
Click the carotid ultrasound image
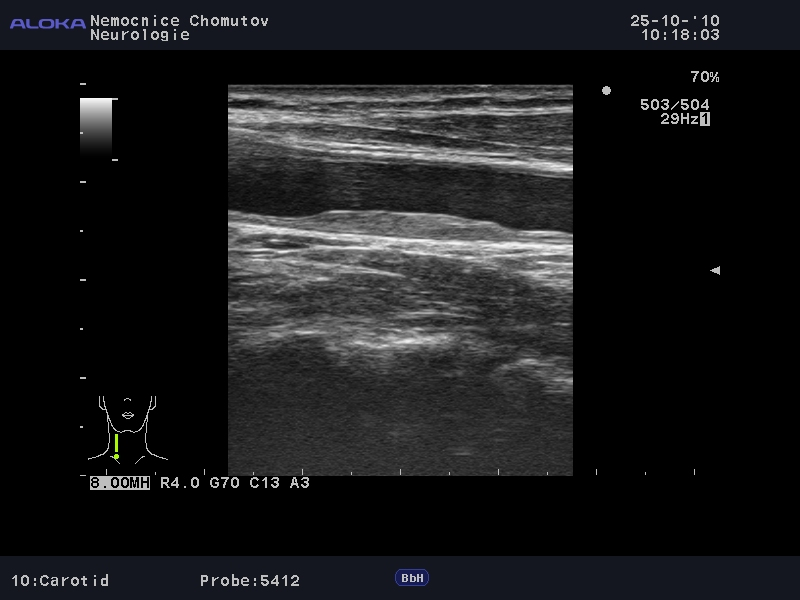(x=400, y=280)
